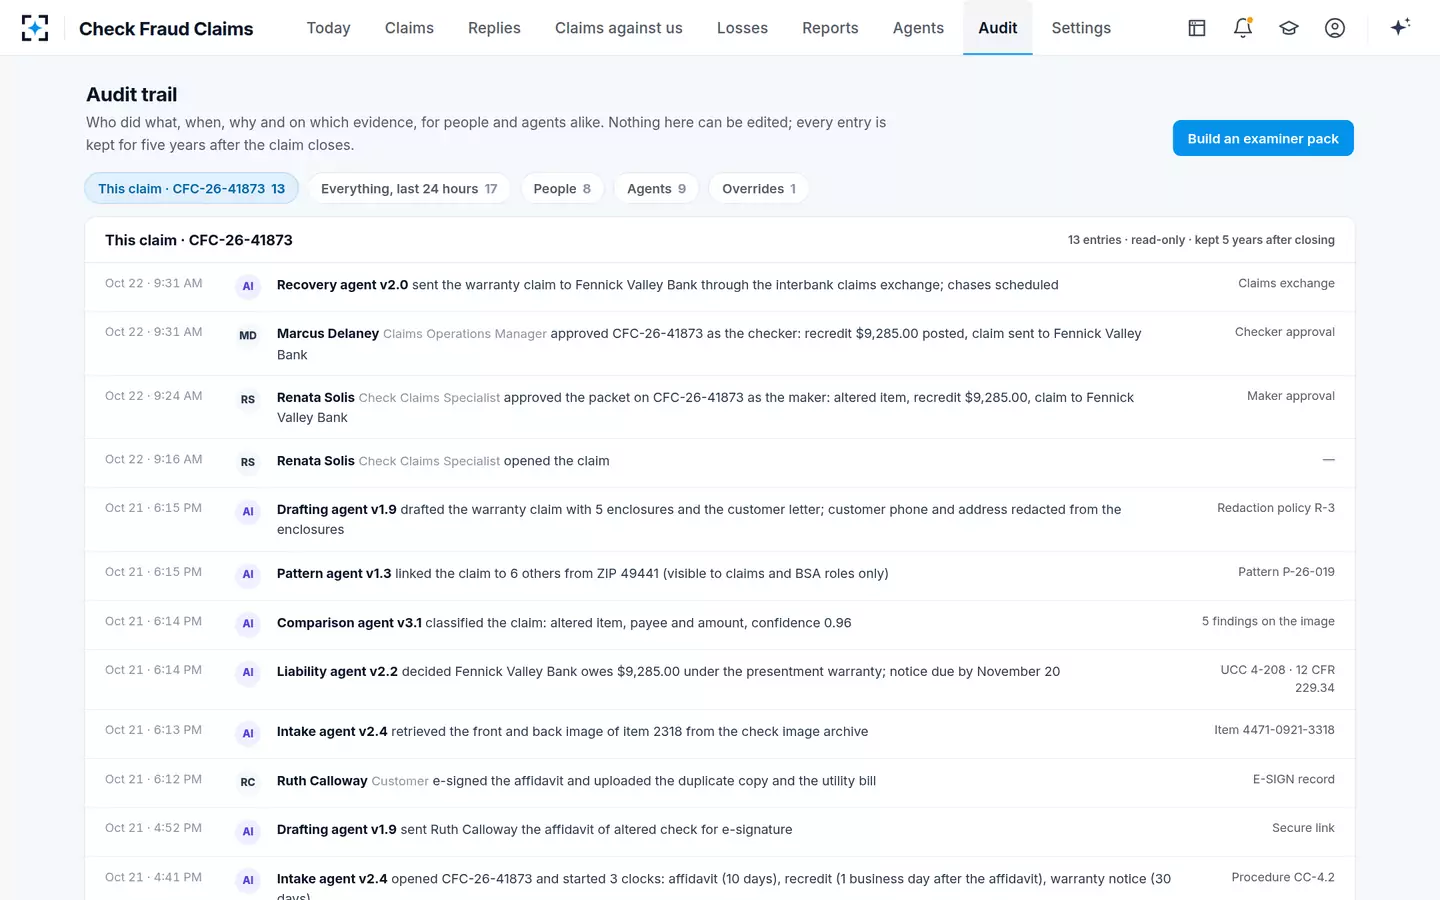Click the Check Fraud Claims logo icon
This screenshot has width=1440, height=900.
[x=35, y=28]
